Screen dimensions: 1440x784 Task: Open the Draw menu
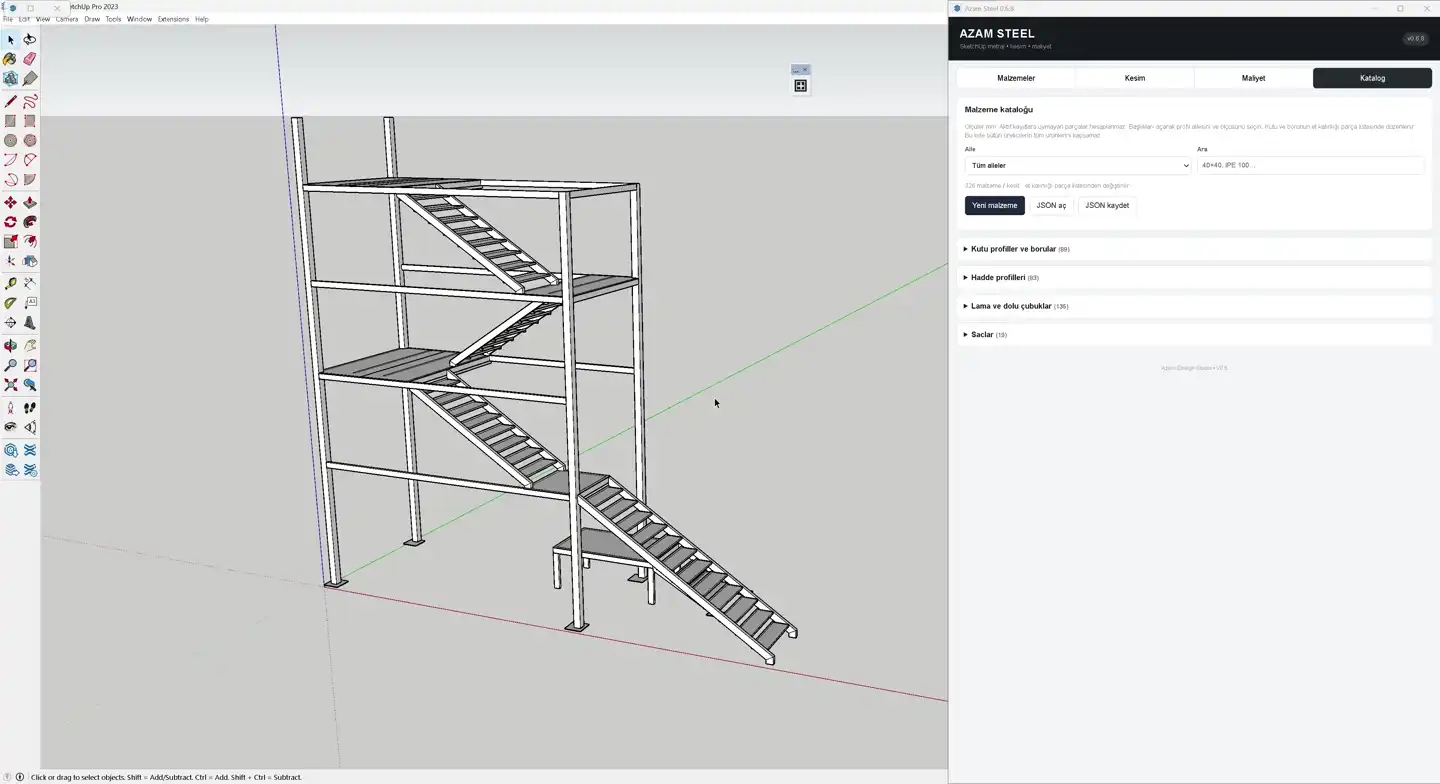point(92,19)
